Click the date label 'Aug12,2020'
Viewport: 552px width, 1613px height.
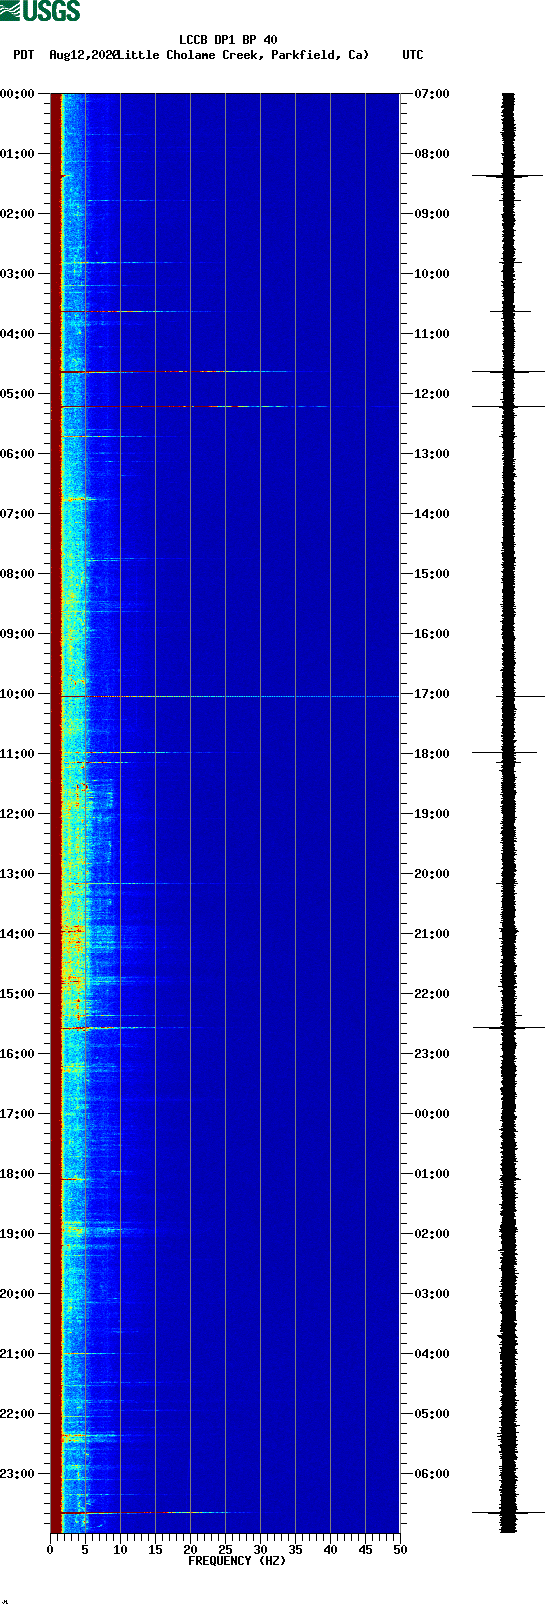84,55
